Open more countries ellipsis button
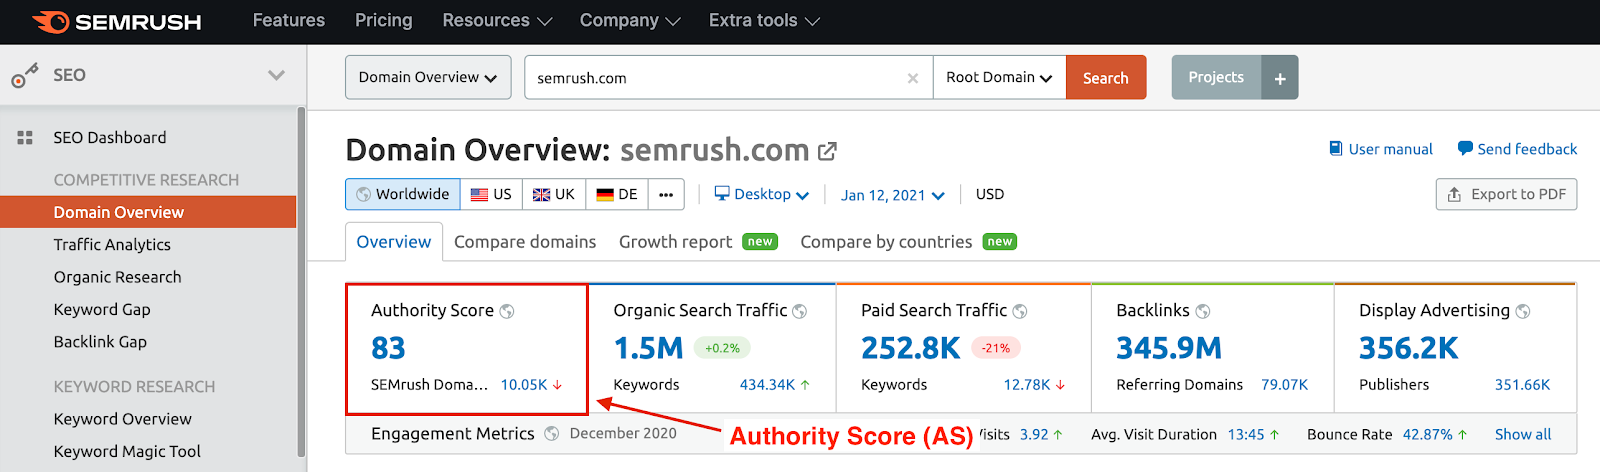This screenshot has width=1600, height=472. (x=666, y=194)
